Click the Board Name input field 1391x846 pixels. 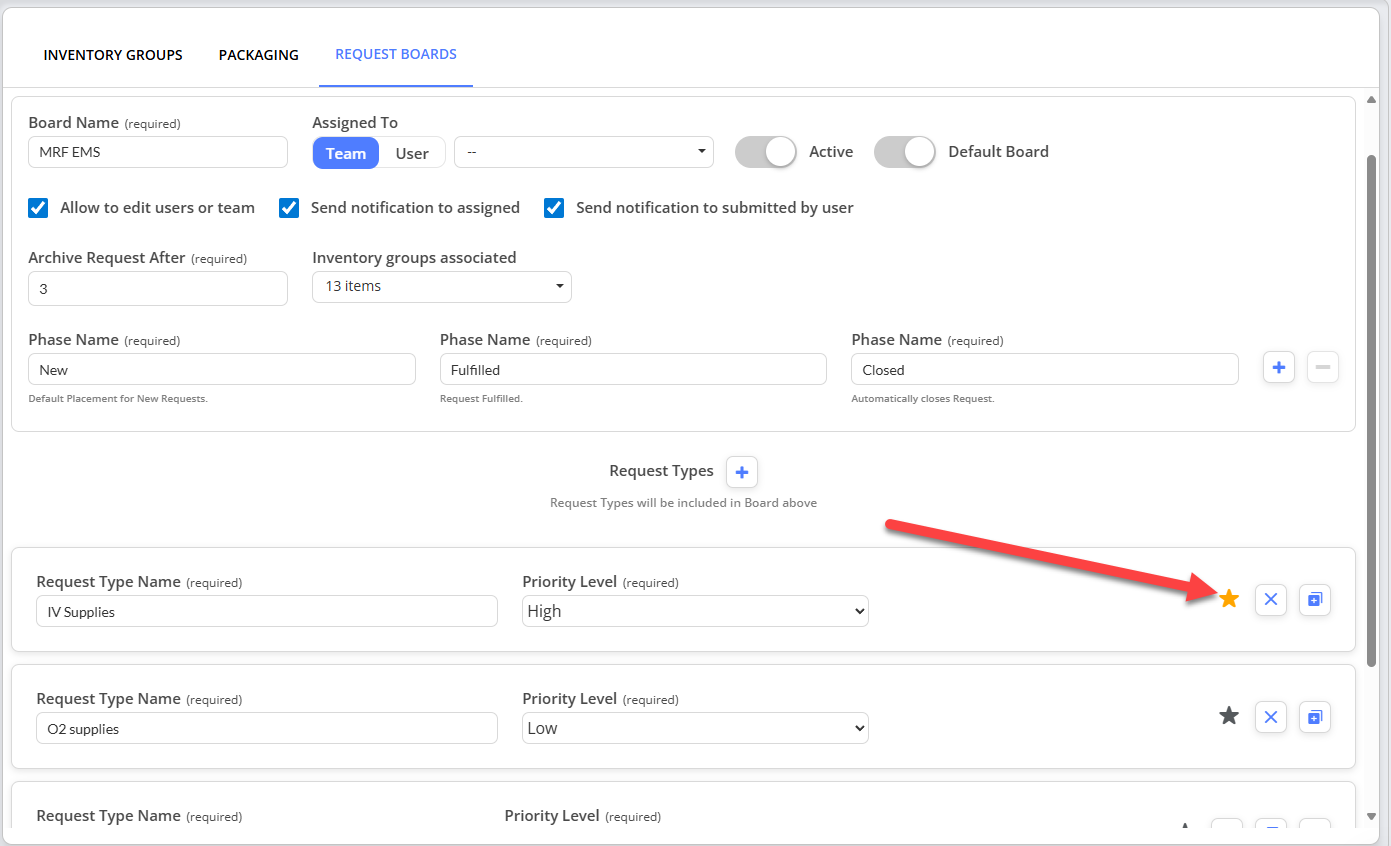click(x=158, y=152)
